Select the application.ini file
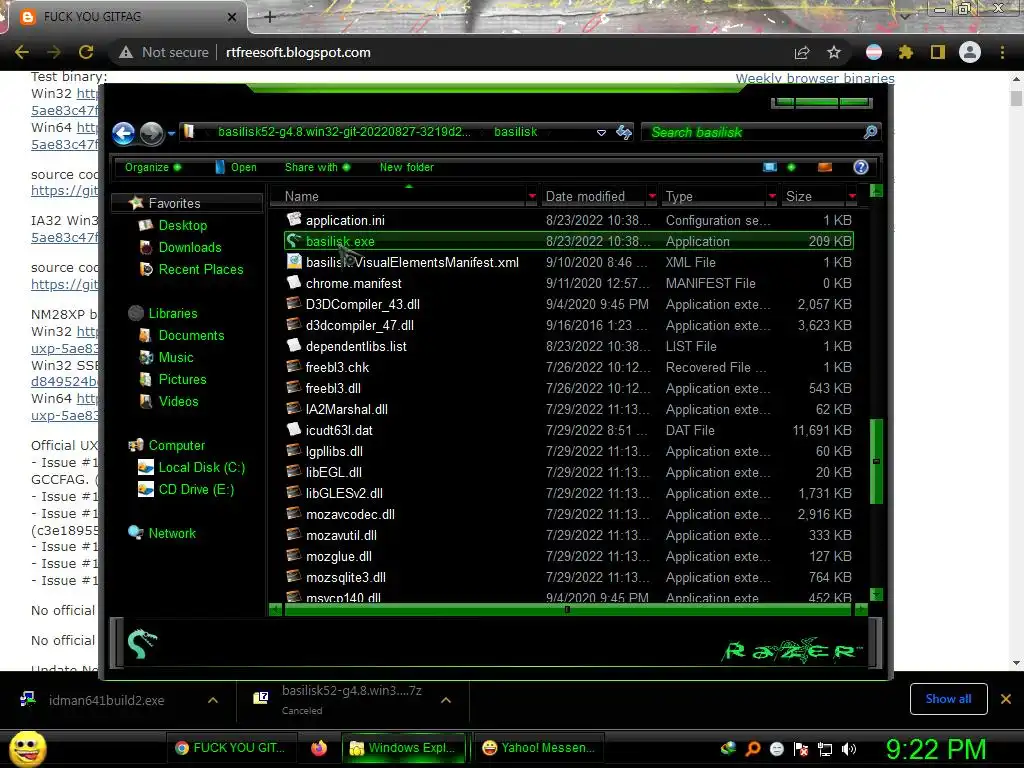The image size is (1024, 768). point(345,220)
